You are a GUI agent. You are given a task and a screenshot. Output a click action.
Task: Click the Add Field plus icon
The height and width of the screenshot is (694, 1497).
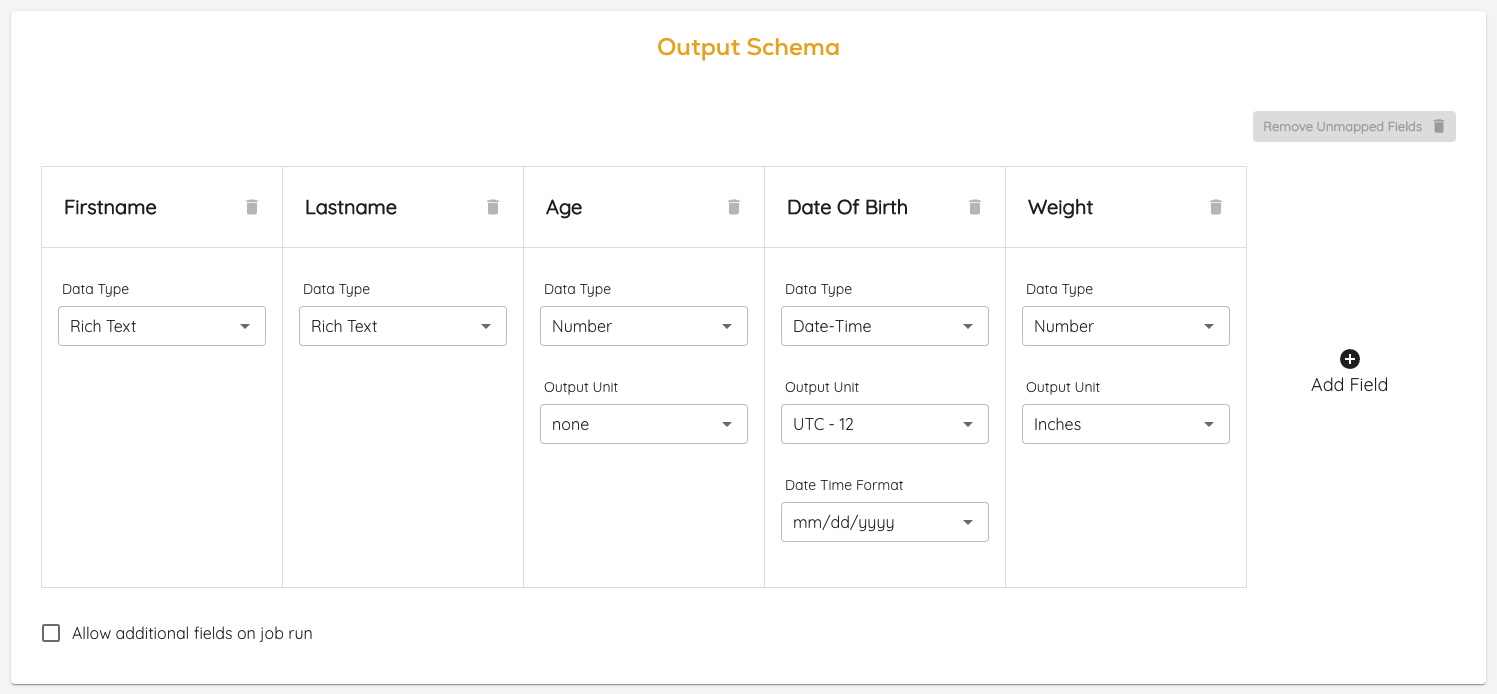pyautogui.click(x=1349, y=359)
